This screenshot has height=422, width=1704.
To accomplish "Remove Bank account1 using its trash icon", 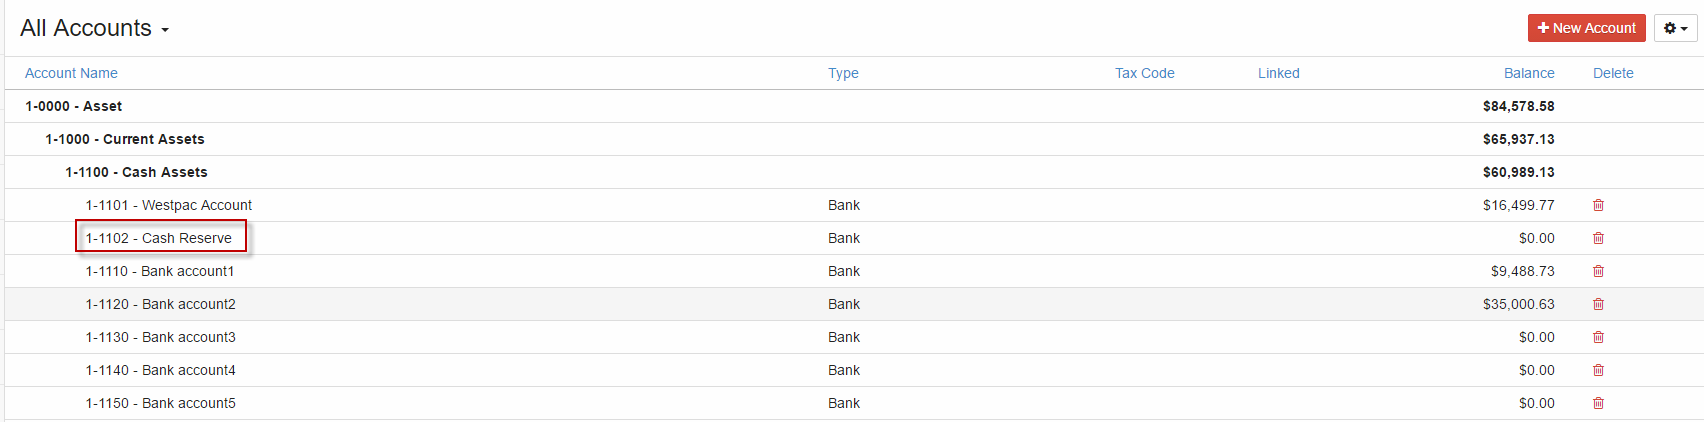I will (1598, 271).
